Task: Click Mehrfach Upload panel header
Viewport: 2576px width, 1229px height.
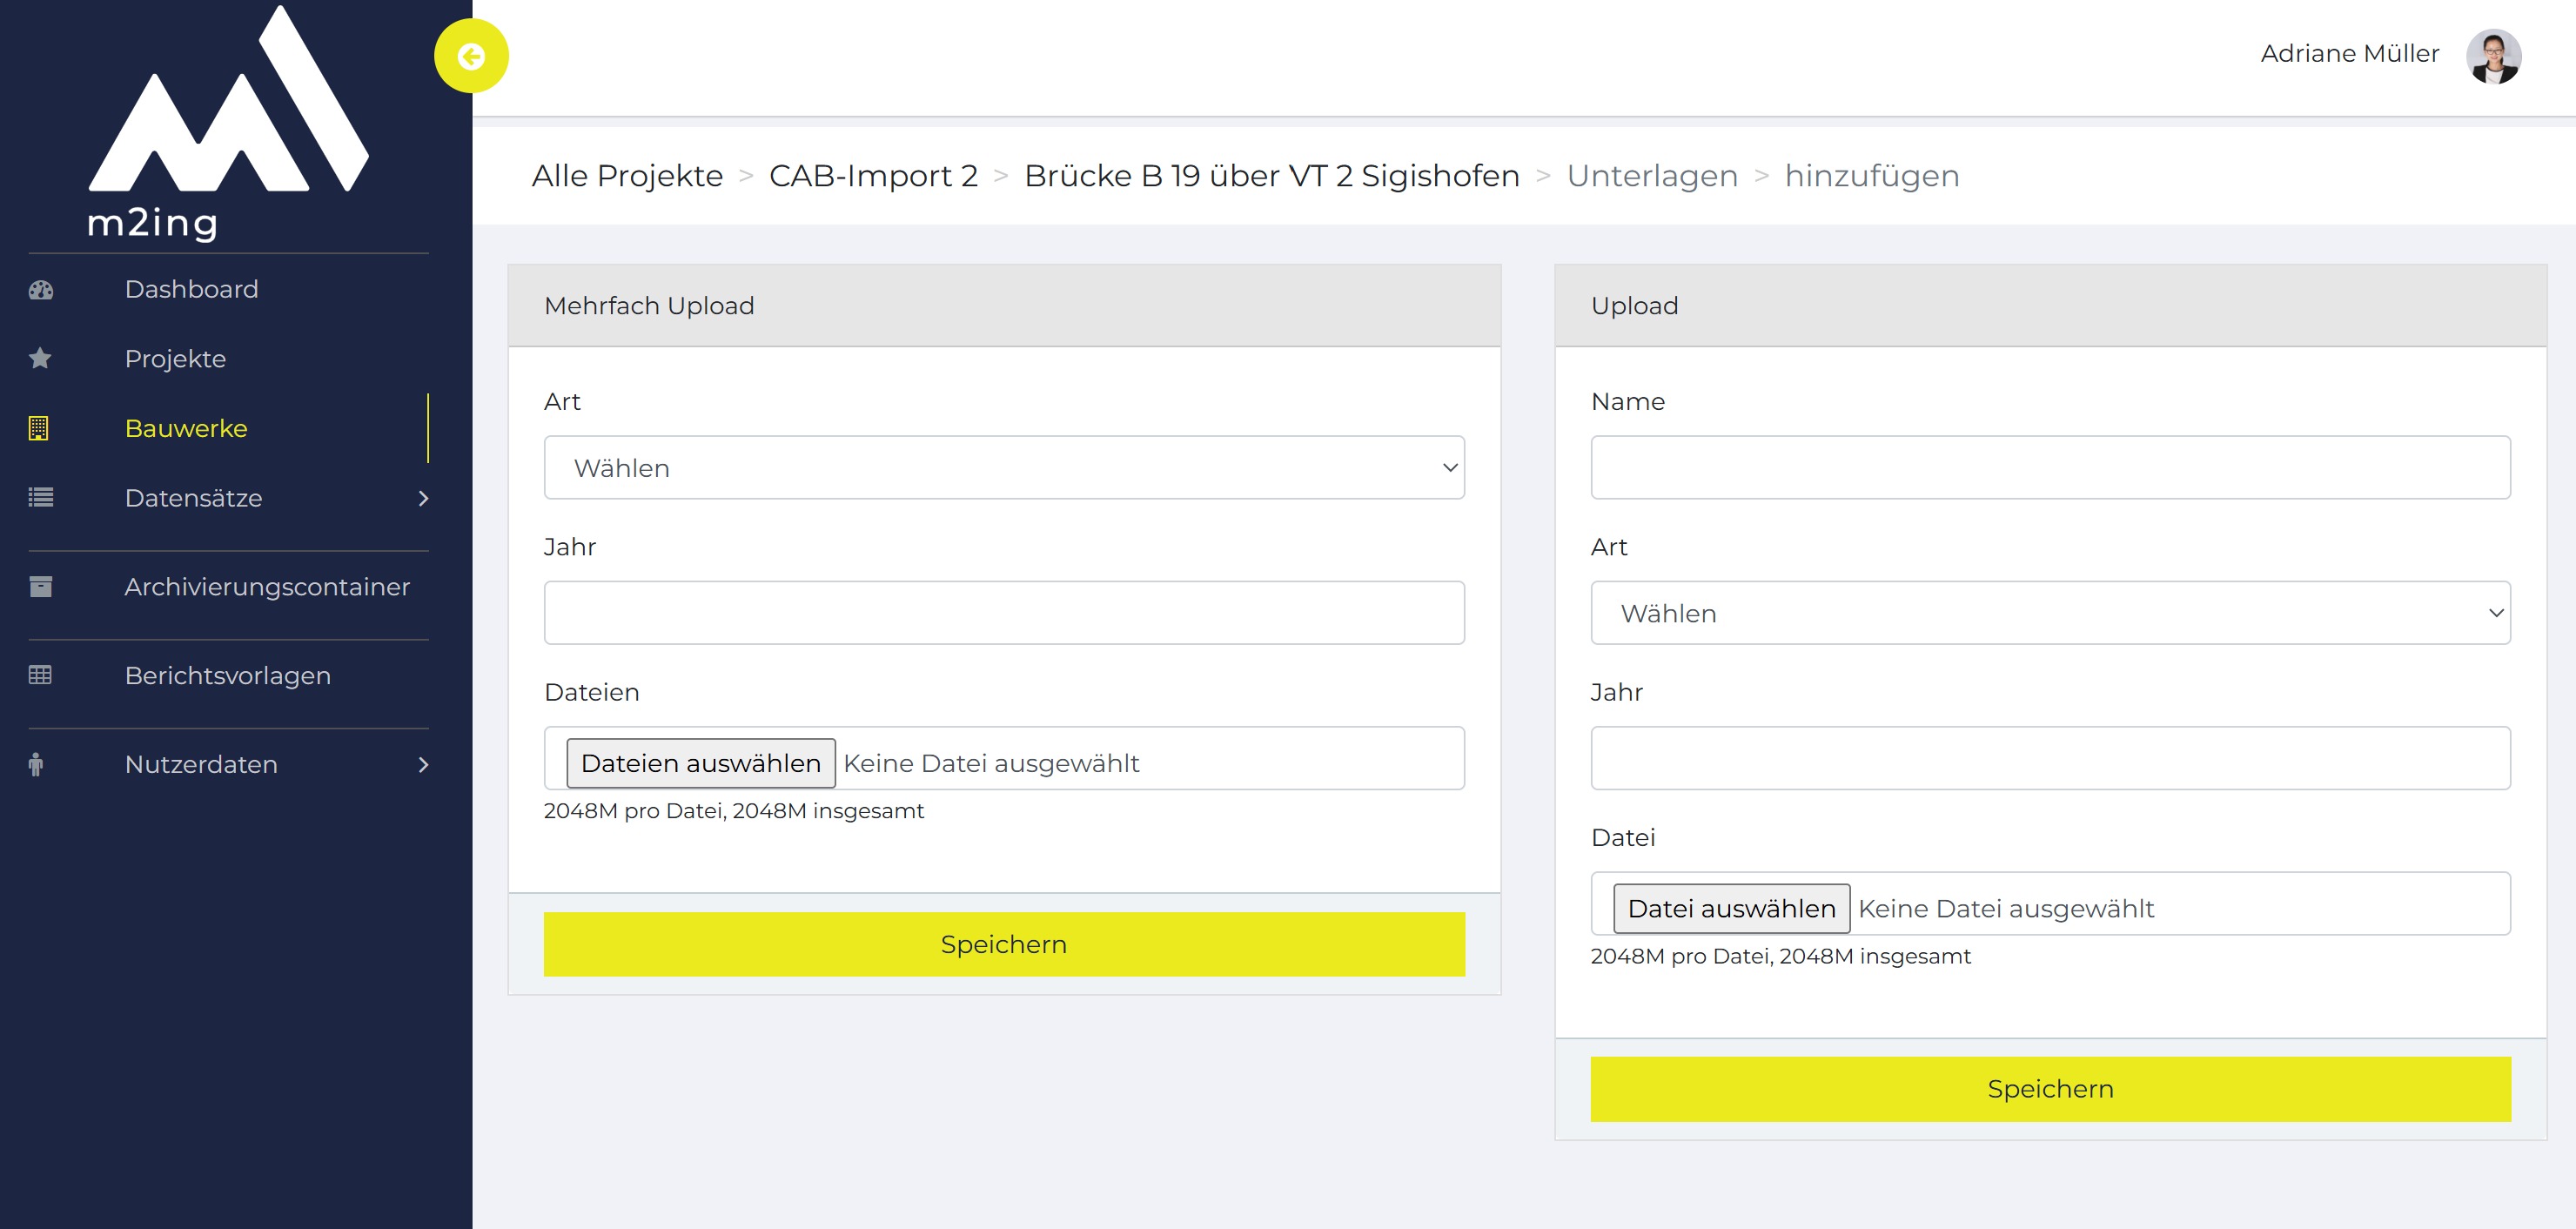Action: (1004, 305)
